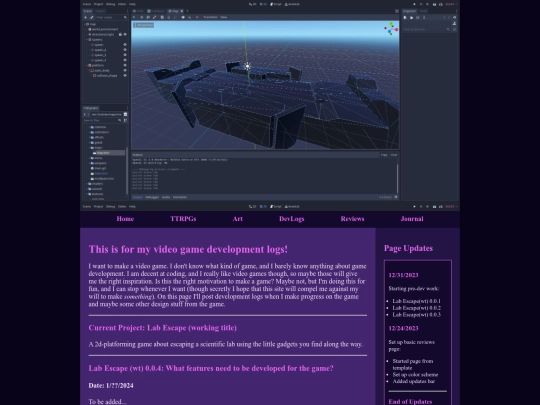
Task: Click the magnifier in the Filter nodes box
Action: coord(125,17)
